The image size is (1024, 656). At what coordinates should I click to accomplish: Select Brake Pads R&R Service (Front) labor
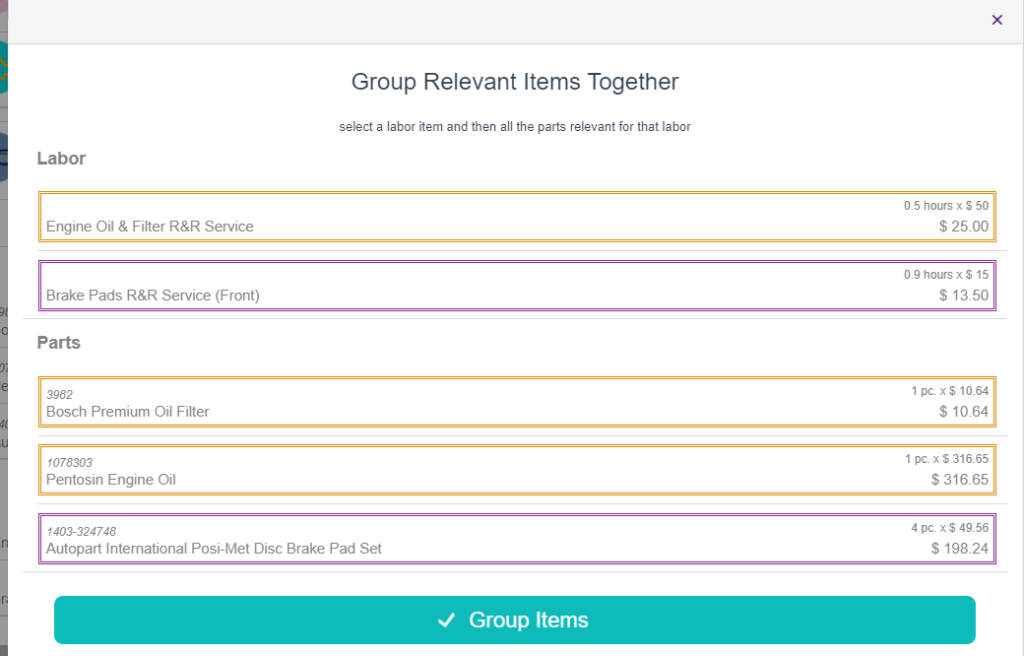point(153,295)
